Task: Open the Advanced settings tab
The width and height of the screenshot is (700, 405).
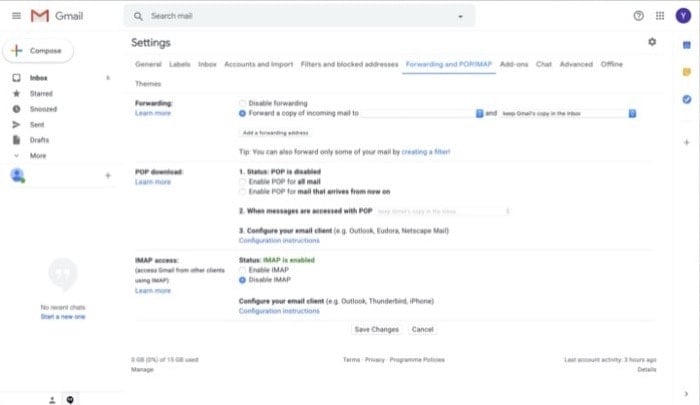Action: (576, 64)
